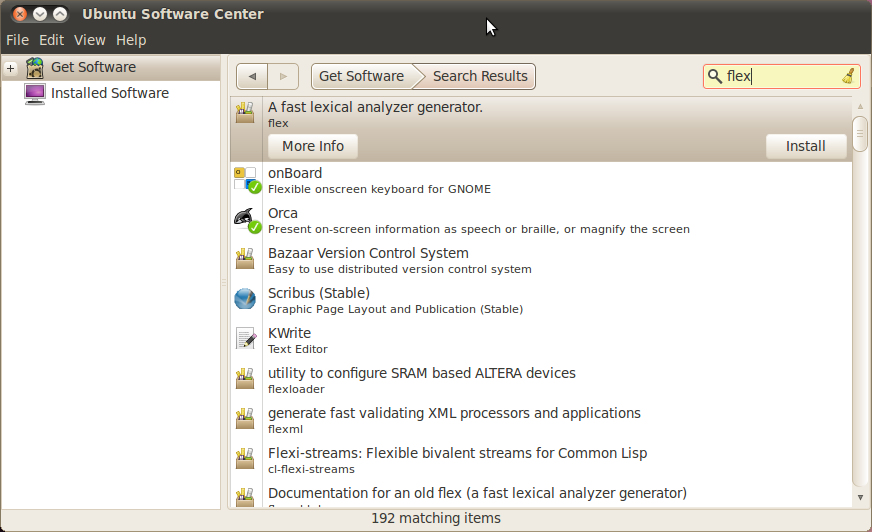872x532 pixels.
Task: Click the Orca screen reader icon
Action: click(245, 219)
